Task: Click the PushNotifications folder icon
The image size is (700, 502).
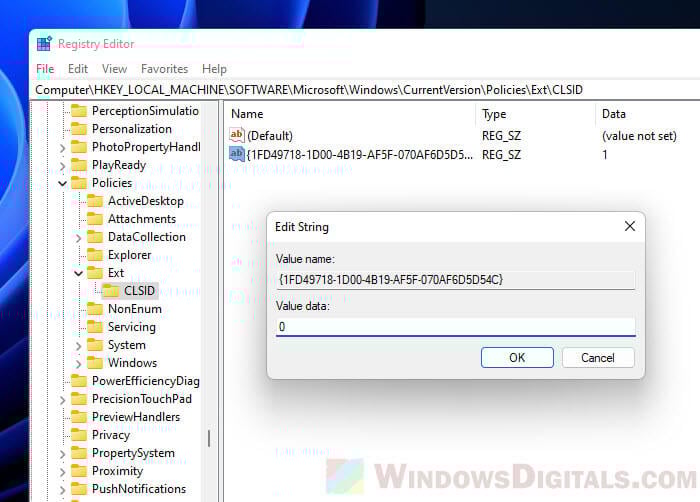Action: (79, 489)
